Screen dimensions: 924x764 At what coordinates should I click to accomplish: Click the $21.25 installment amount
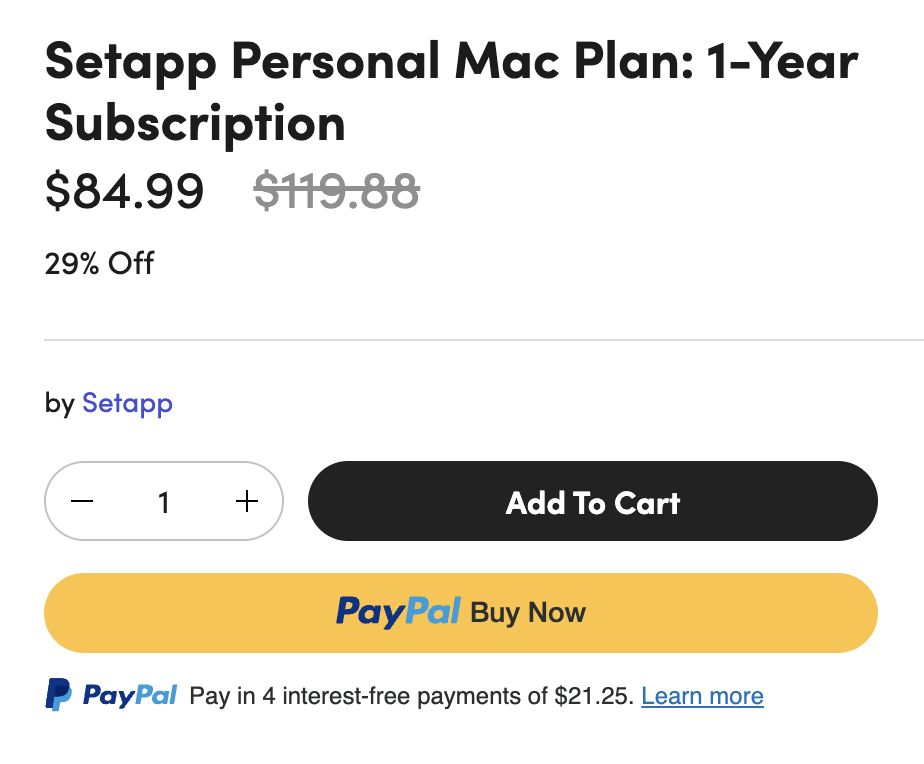[594, 696]
